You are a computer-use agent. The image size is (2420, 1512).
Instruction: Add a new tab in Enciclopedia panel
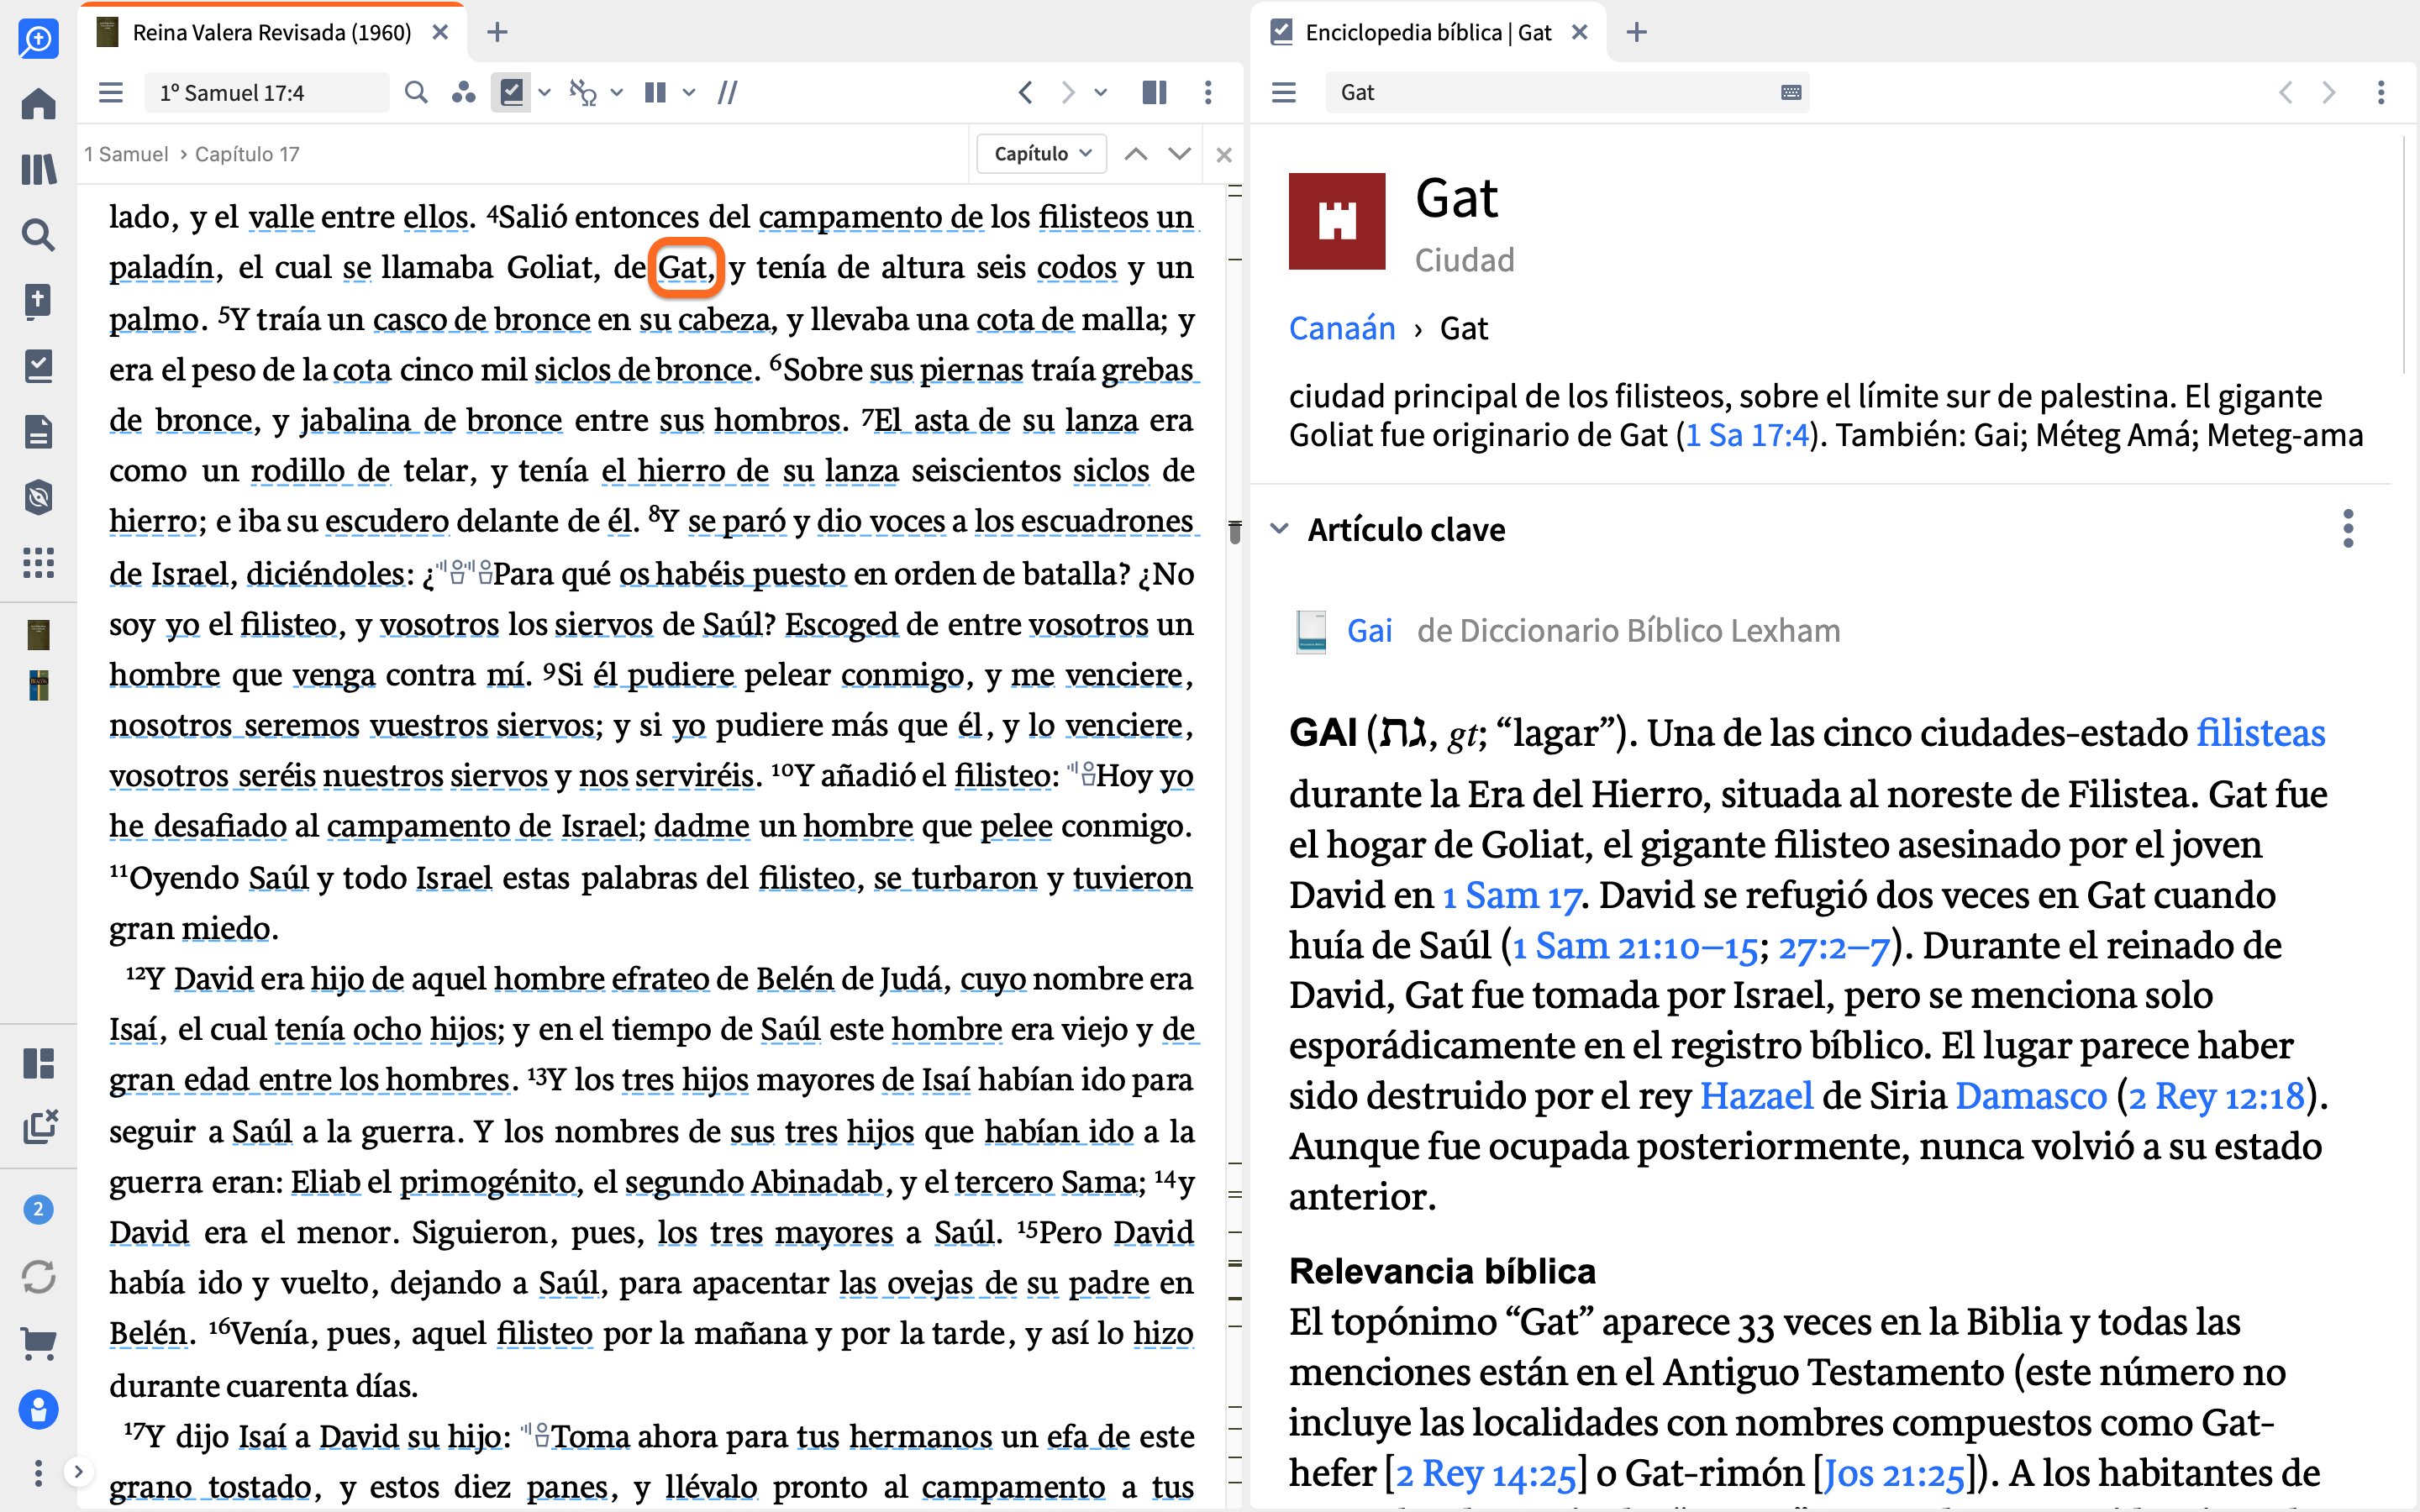pyautogui.click(x=1636, y=33)
